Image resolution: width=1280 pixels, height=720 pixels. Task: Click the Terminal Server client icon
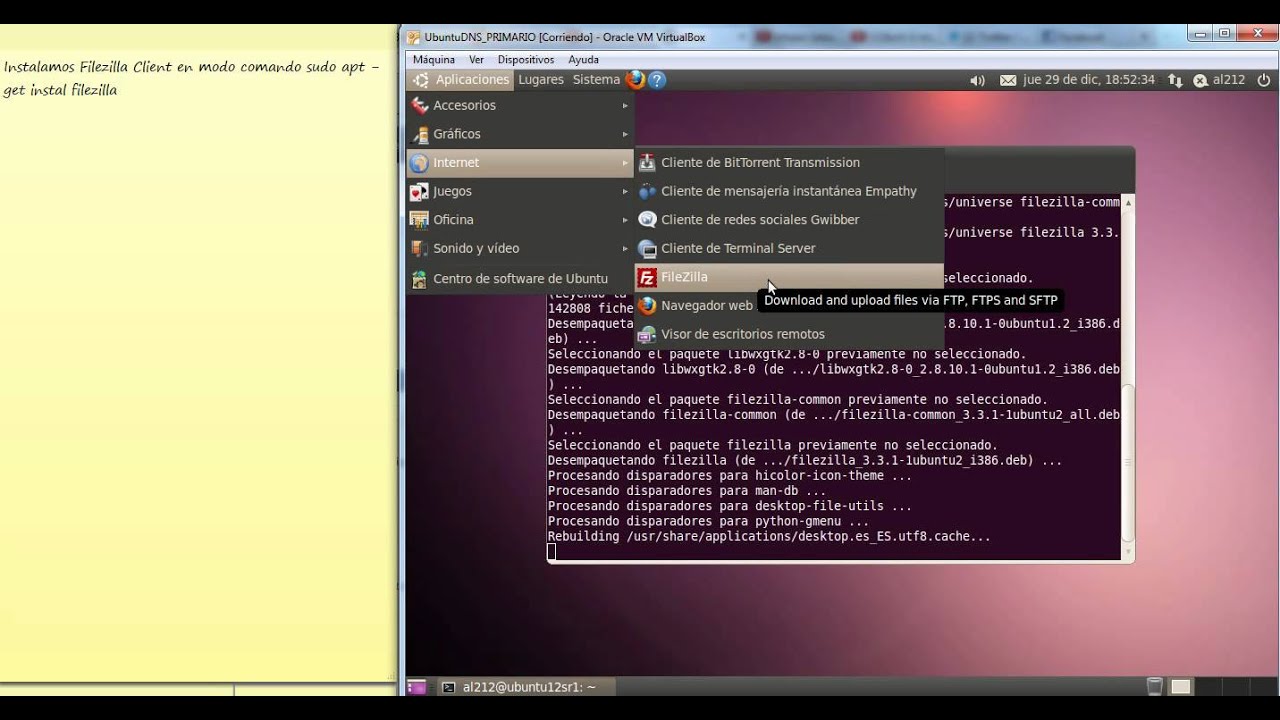(x=647, y=248)
